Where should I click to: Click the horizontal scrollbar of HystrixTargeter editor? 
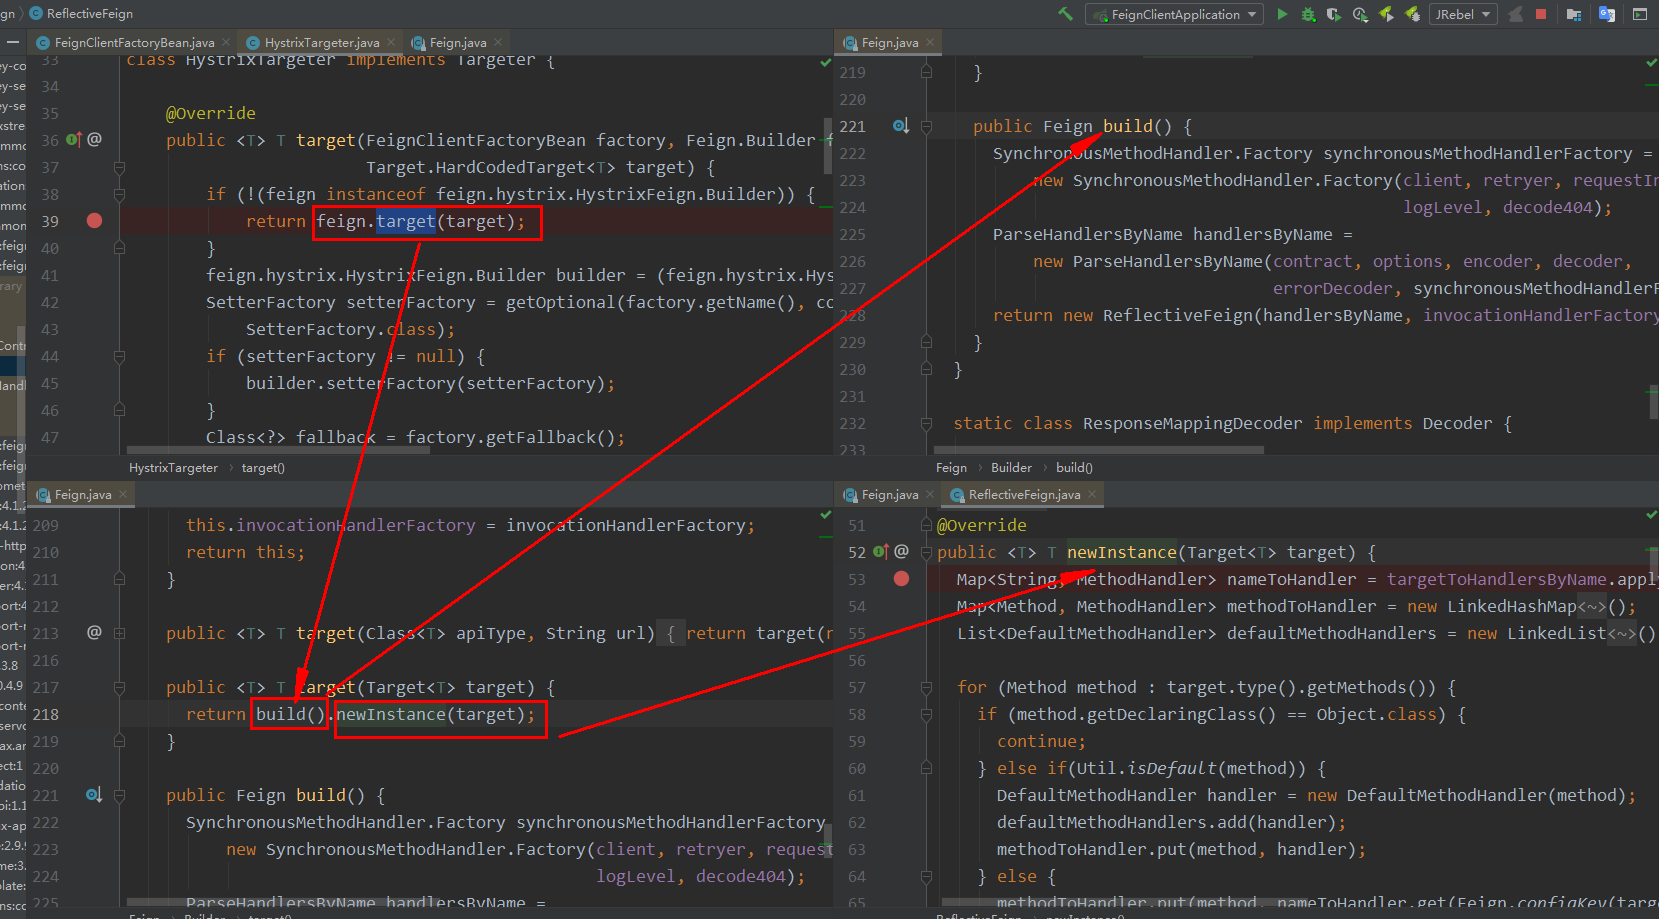pos(279,450)
